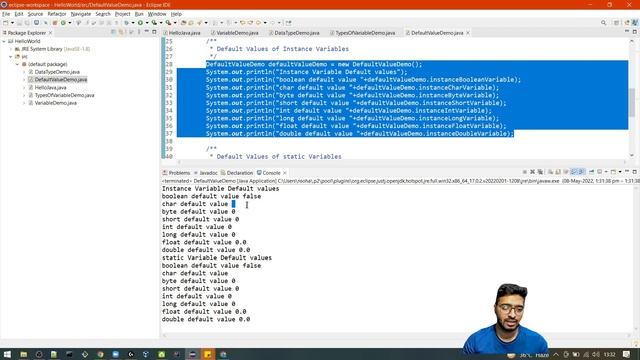This screenshot has width=640, height=360.
Task: Open the New file dropdown arrow
Action: pyautogui.click(x=13, y=23)
